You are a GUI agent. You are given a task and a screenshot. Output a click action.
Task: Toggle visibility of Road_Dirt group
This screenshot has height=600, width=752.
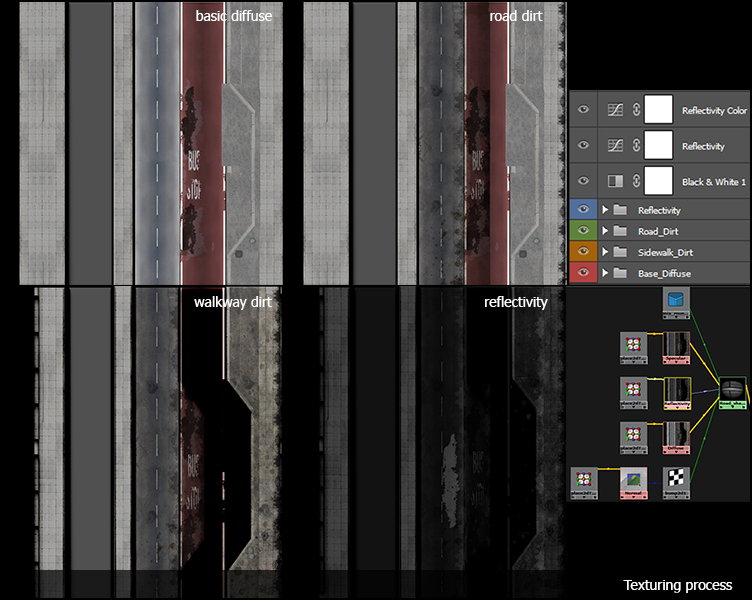click(x=584, y=231)
